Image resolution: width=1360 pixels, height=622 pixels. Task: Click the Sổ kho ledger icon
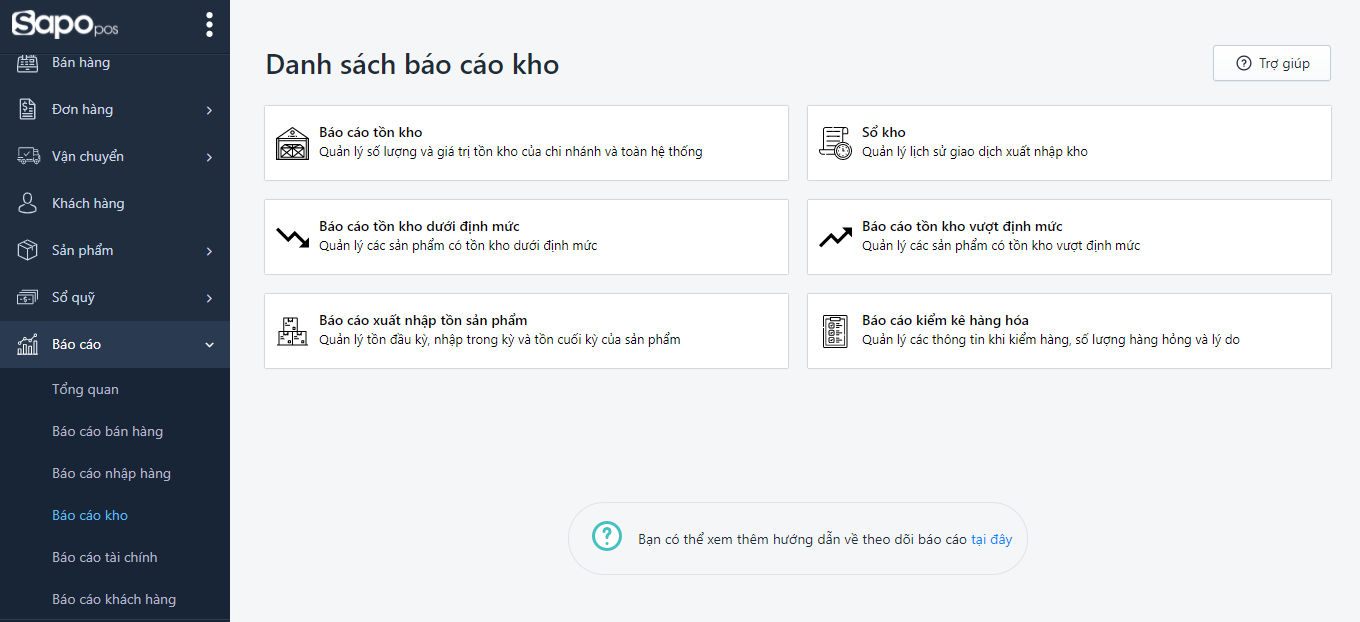[x=835, y=143]
